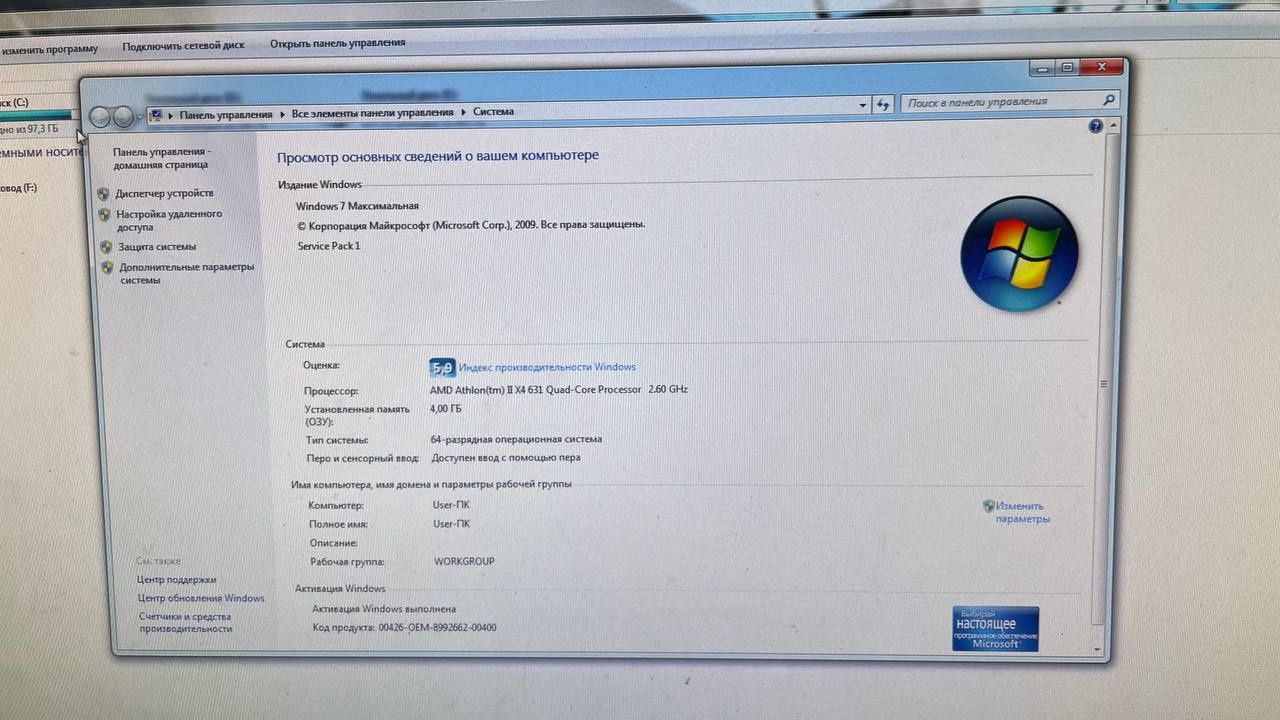The height and width of the screenshot is (720, 1280).
Task: Expand the arrow after Панель управления breadcrumb
Action: pyautogui.click(x=282, y=114)
